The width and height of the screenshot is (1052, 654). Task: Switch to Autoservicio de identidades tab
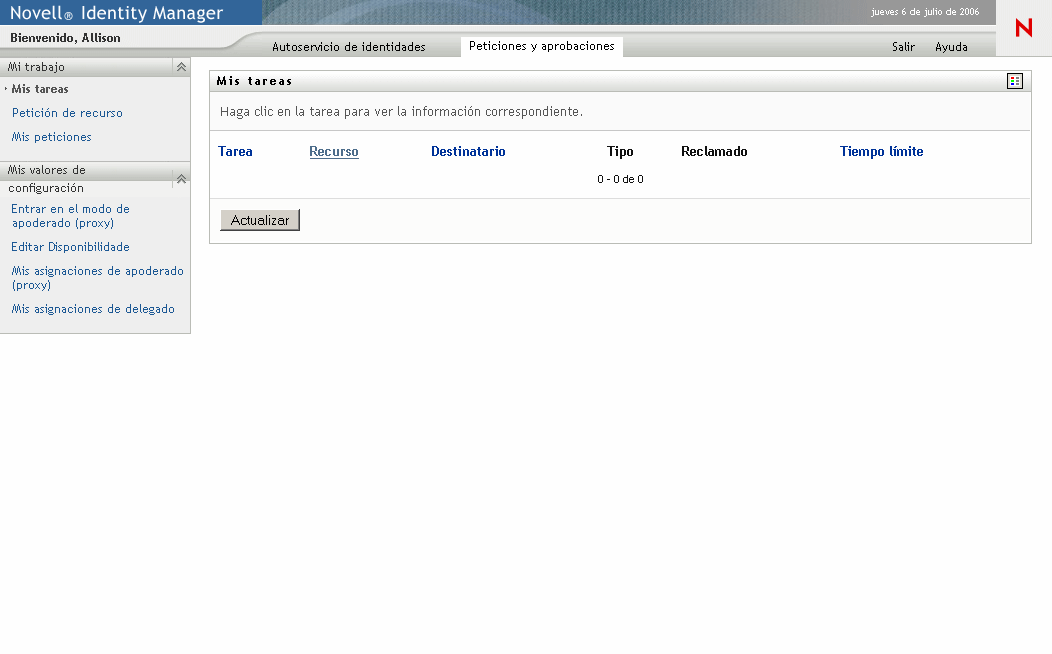click(x=349, y=47)
